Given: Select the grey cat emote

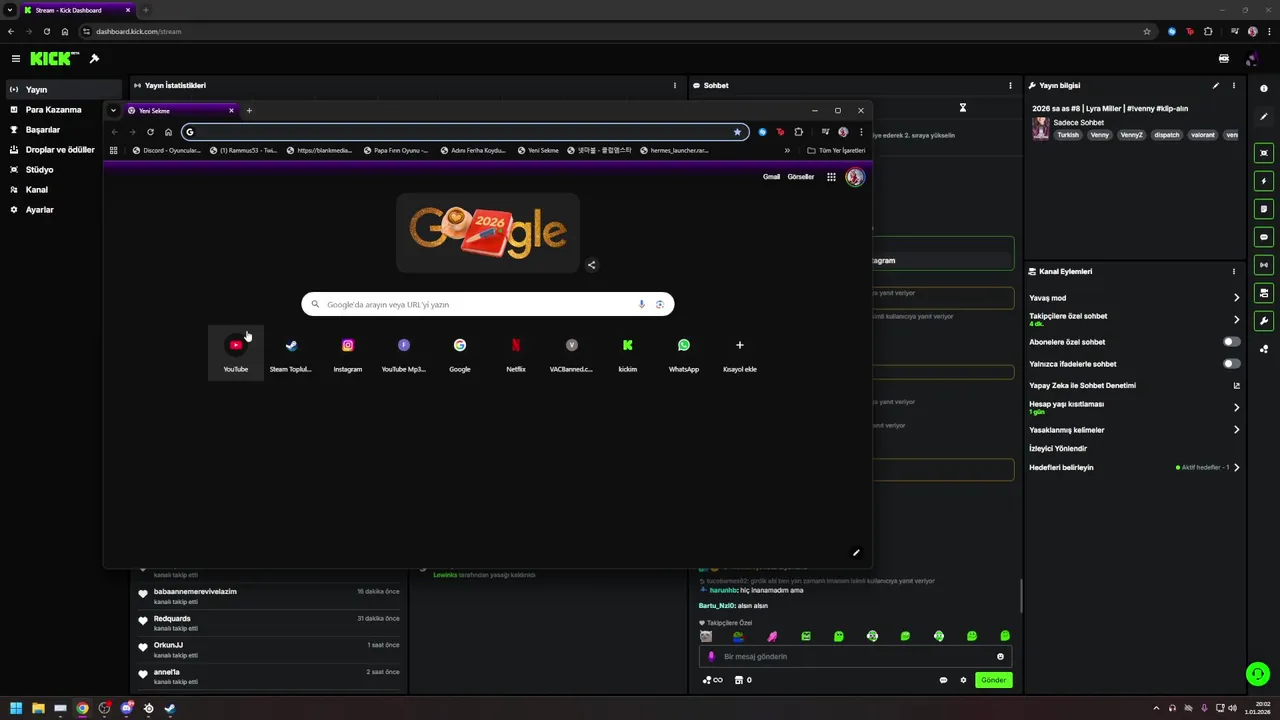Looking at the screenshot, I should coord(706,636).
